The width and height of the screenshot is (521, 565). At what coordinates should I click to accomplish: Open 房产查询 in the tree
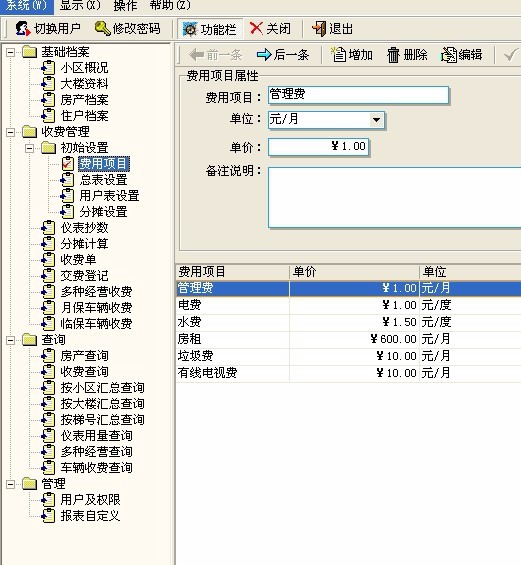point(84,356)
